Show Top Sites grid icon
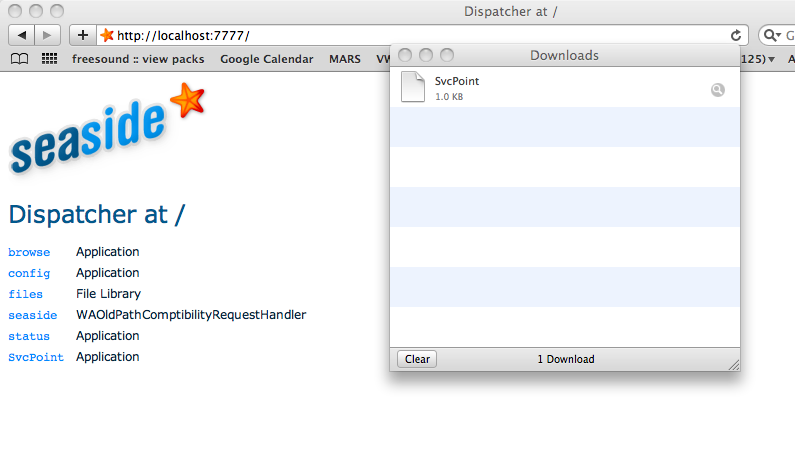The width and height of the screenshot is (795, 465). tap(49, 59)
